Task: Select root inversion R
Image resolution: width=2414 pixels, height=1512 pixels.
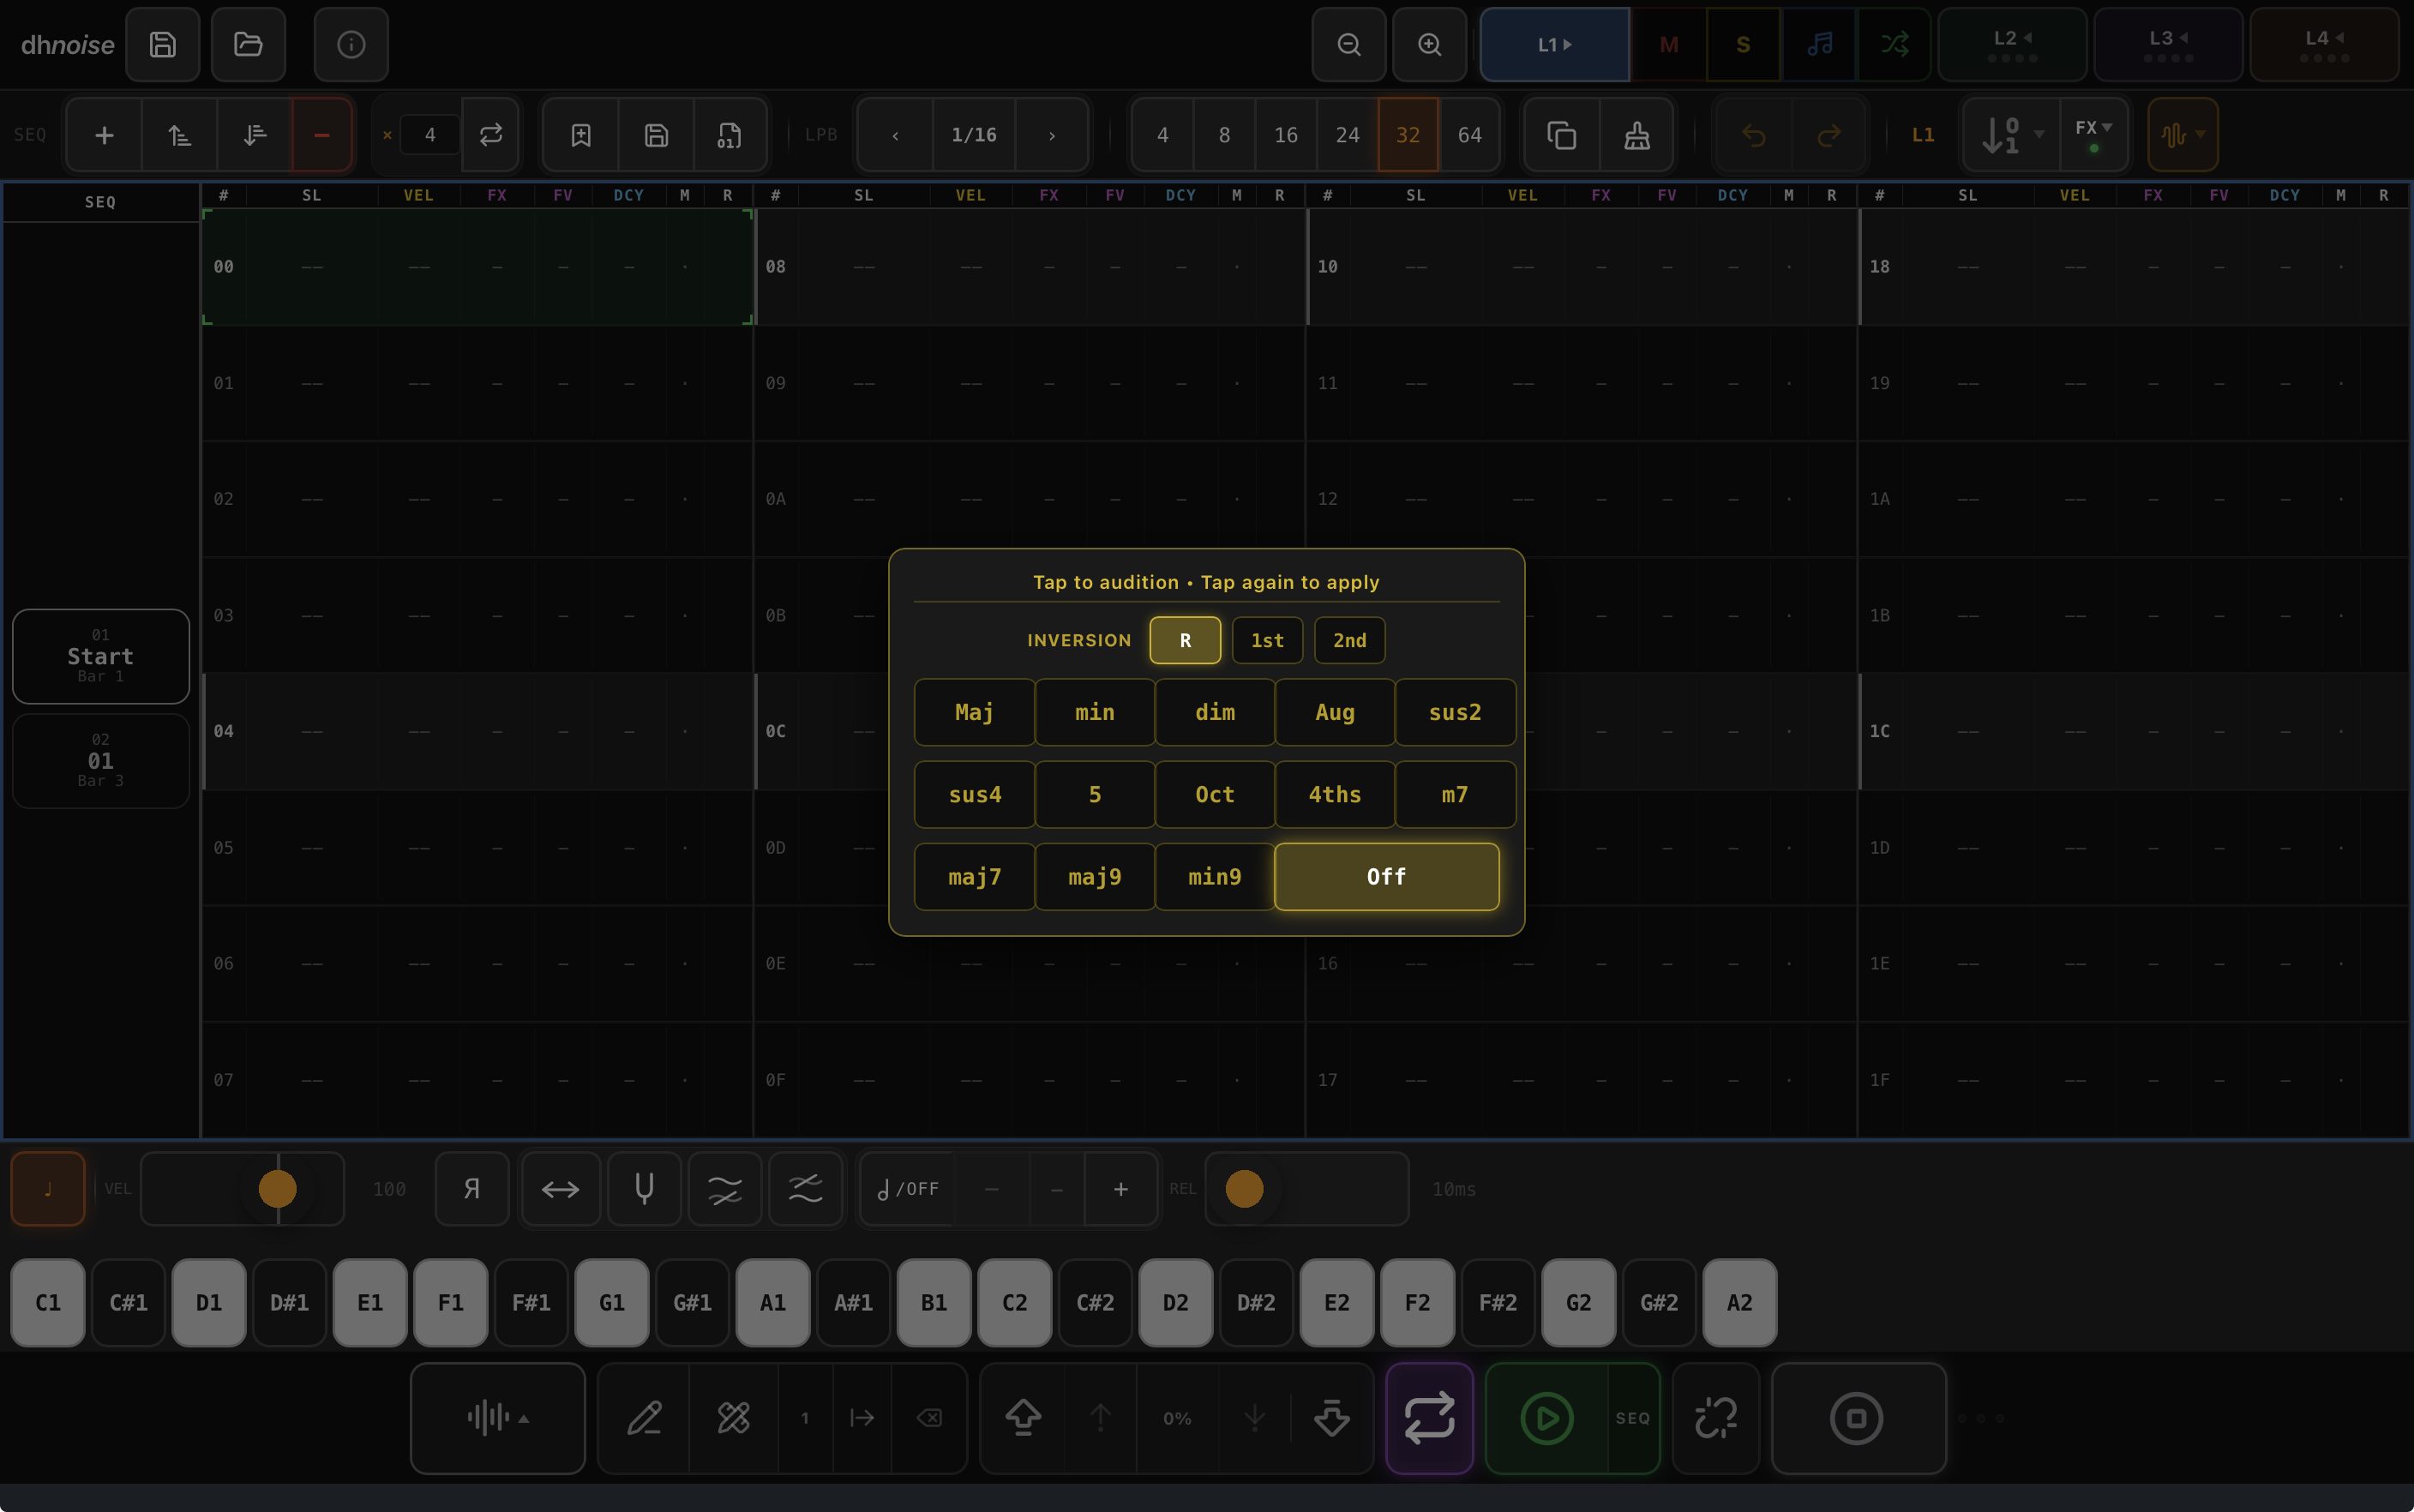Action: point(1185,640)
